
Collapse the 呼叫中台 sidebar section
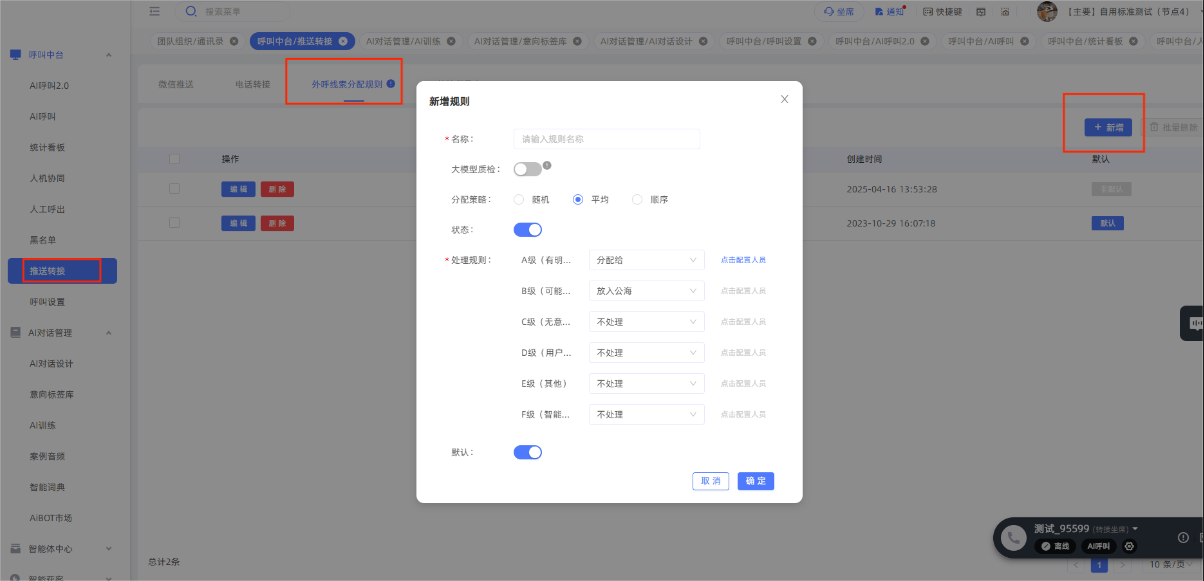(108, 54)
